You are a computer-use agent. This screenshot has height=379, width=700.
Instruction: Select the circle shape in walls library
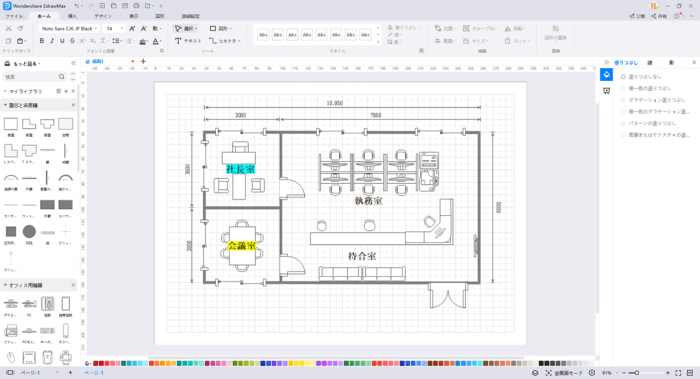tap(29, 232)
